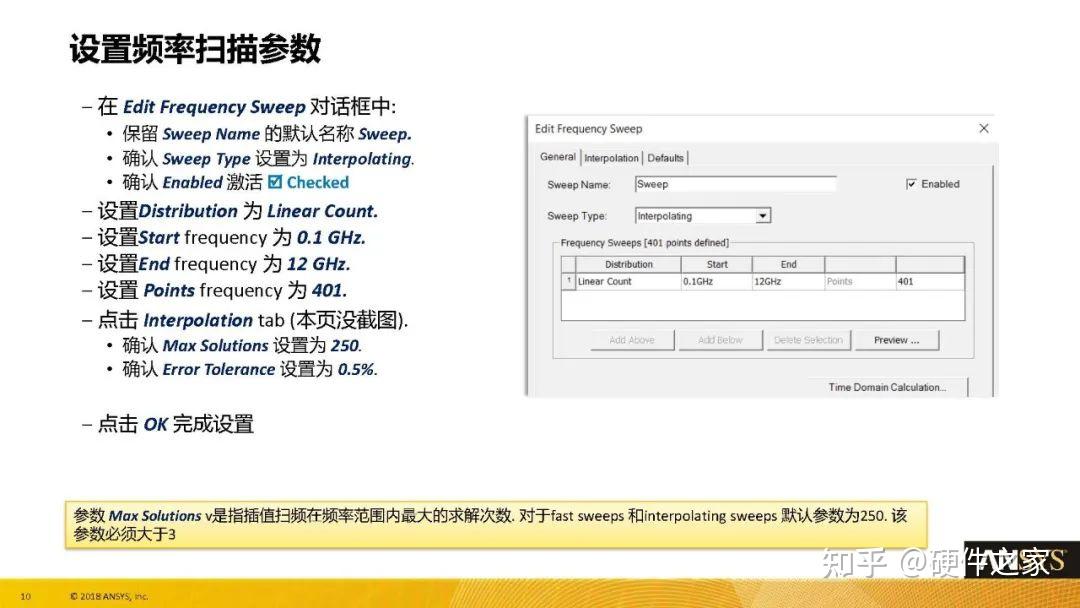The width and height of the screenshot is (1080, 608).
Task: Open Time Domain Calculation settings
Action: tap(888, 387)
